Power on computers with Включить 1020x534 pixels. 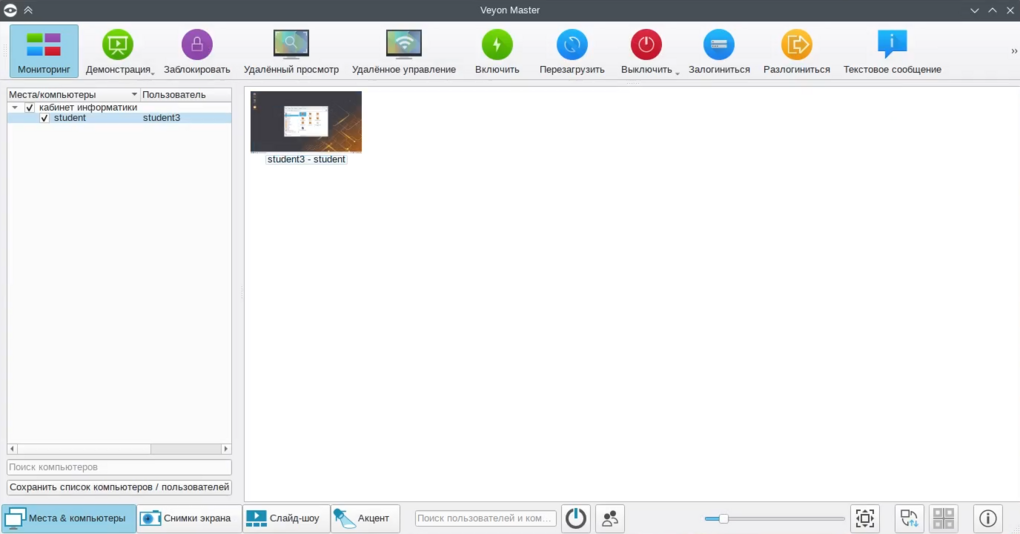point(497,51)
